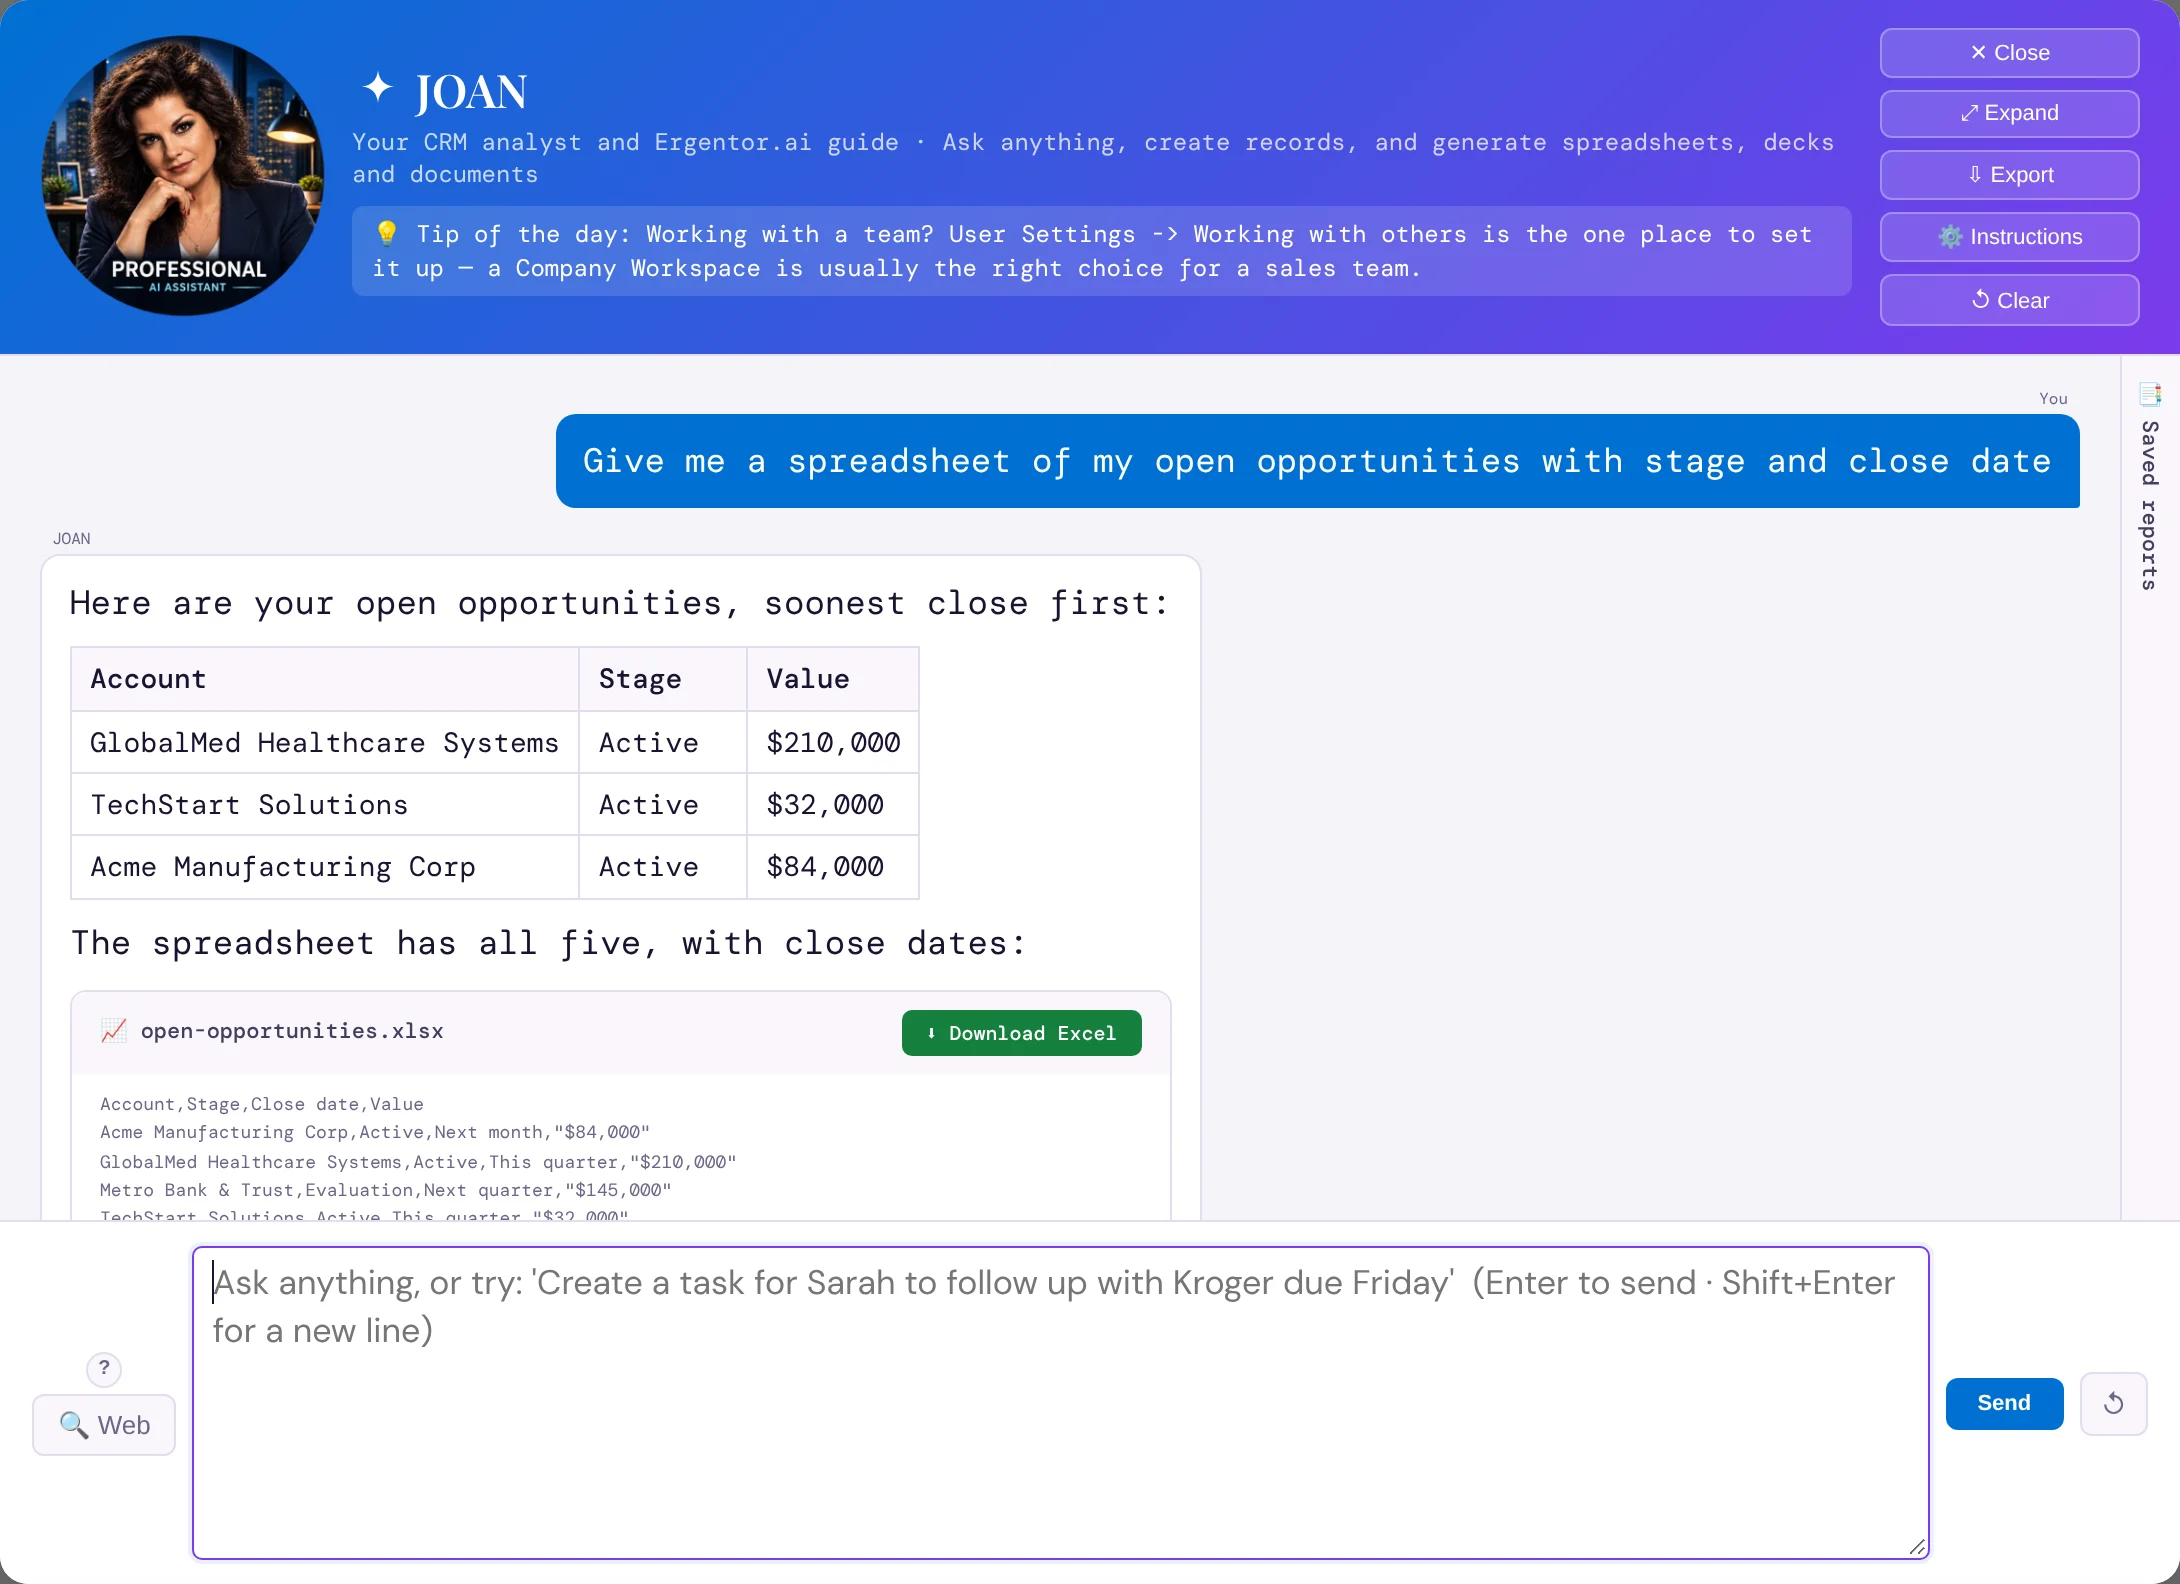Grab the text box resize handle

point(1916,1547)
